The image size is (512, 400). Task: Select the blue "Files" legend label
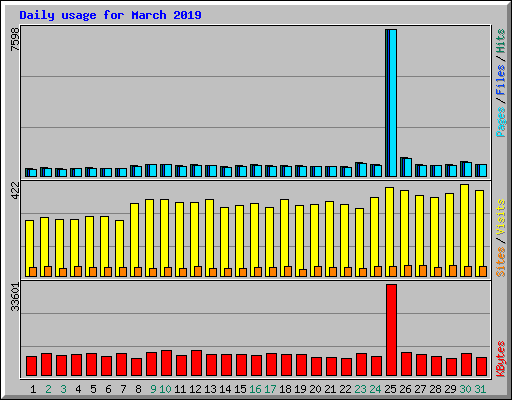coord(501,80)
